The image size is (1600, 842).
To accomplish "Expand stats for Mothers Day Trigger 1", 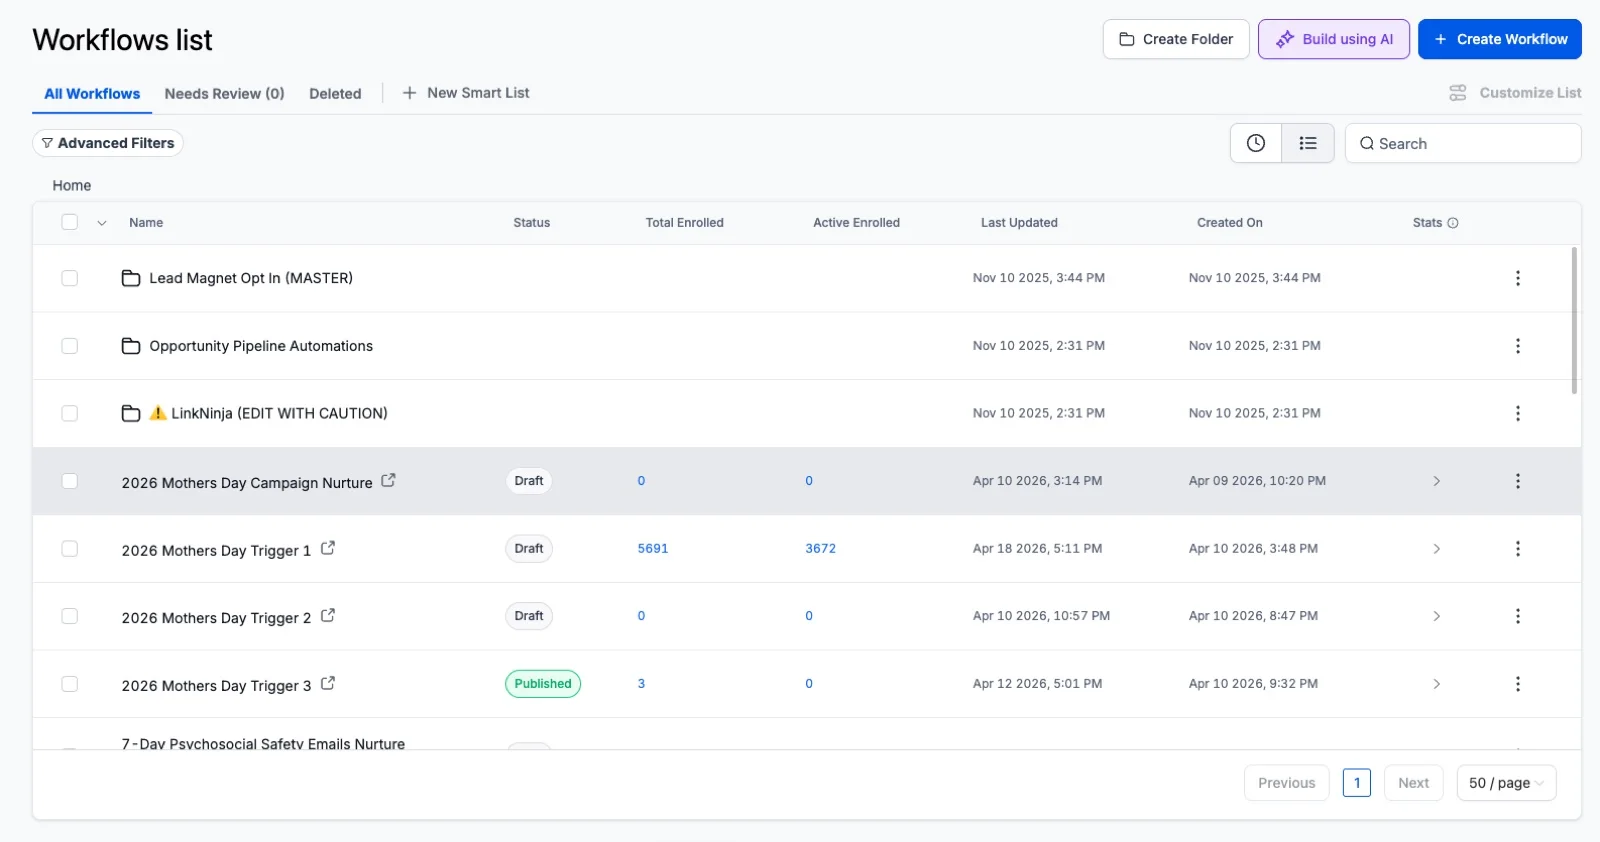I will 1437,549.
